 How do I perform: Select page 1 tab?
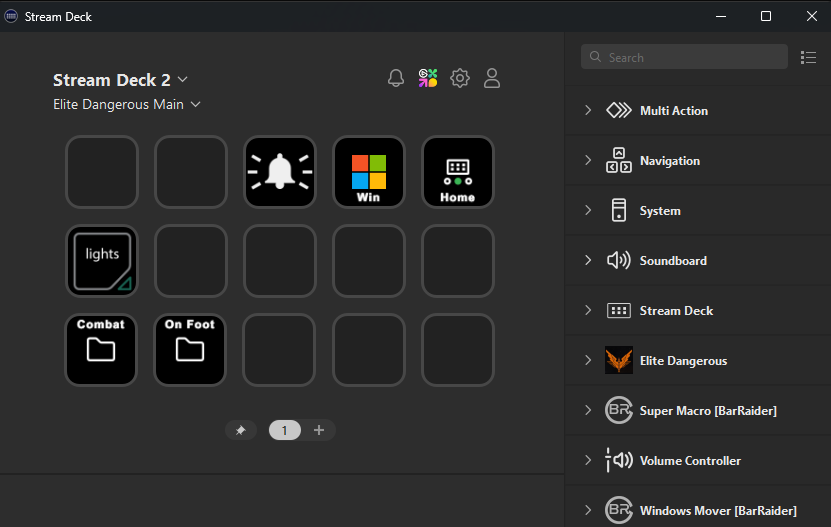[x=285, y=430]
